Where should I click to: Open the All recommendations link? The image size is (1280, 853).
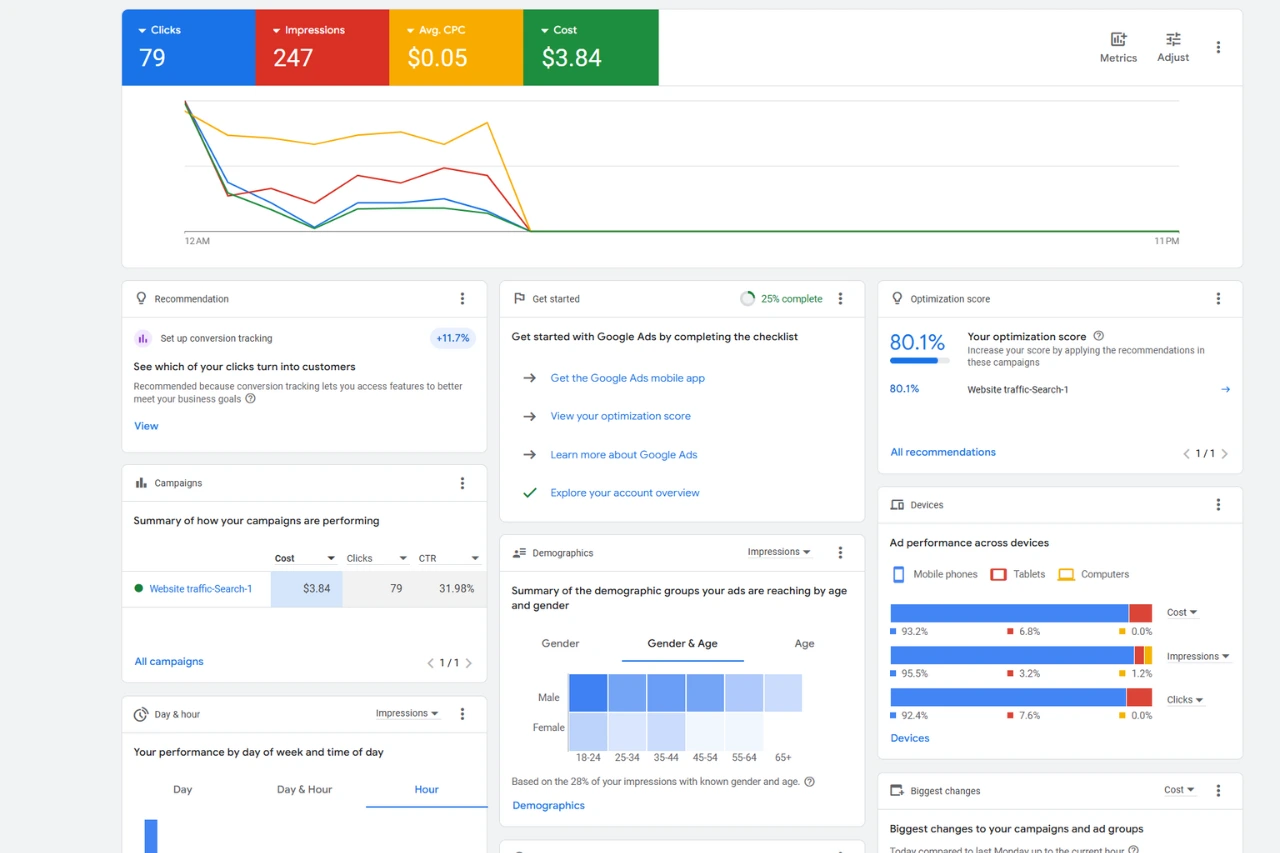coord(943,452)
